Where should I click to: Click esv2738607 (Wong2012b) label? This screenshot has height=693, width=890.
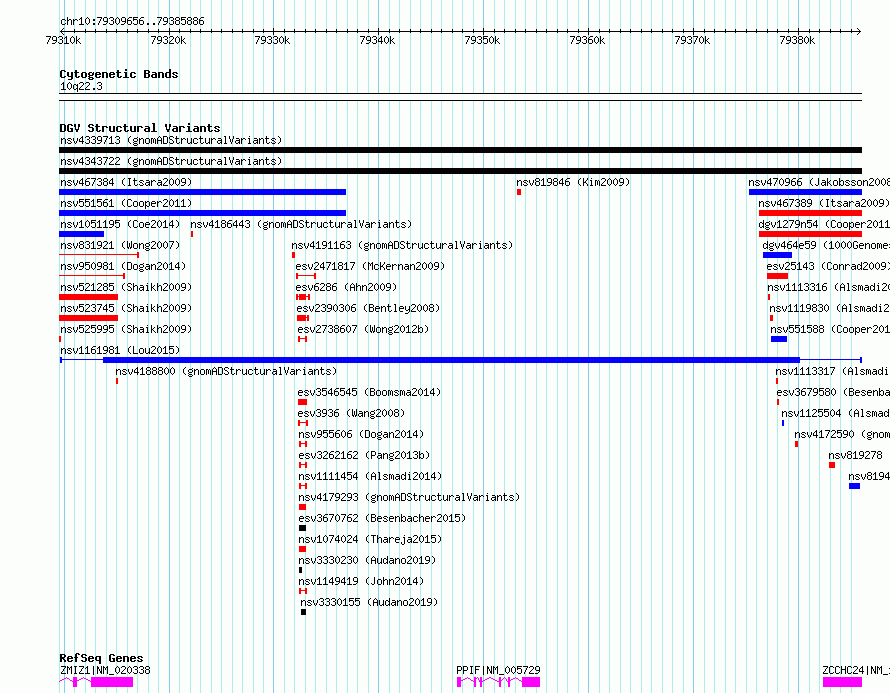tap(363, 329)
